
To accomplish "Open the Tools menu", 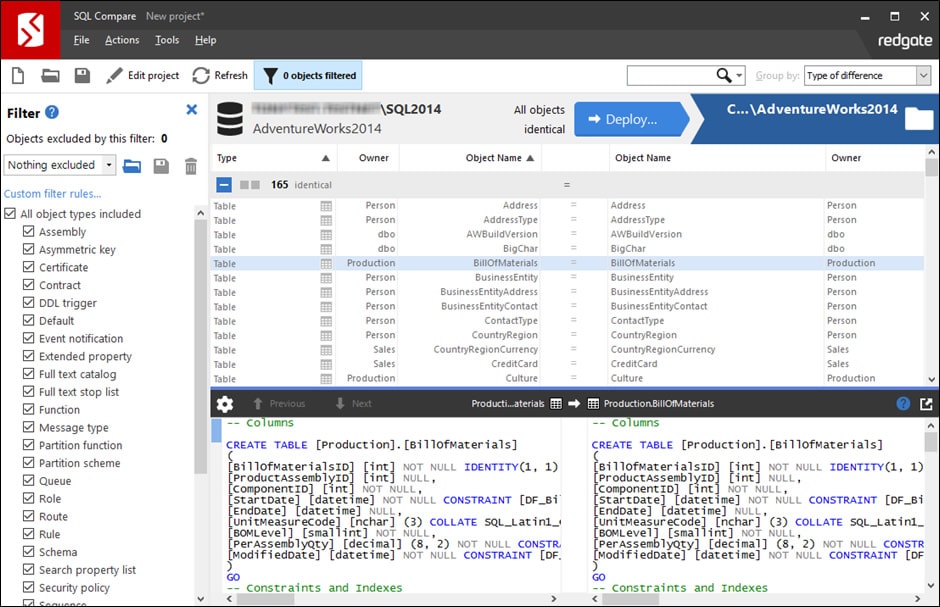I will click(x=166, y=40).
